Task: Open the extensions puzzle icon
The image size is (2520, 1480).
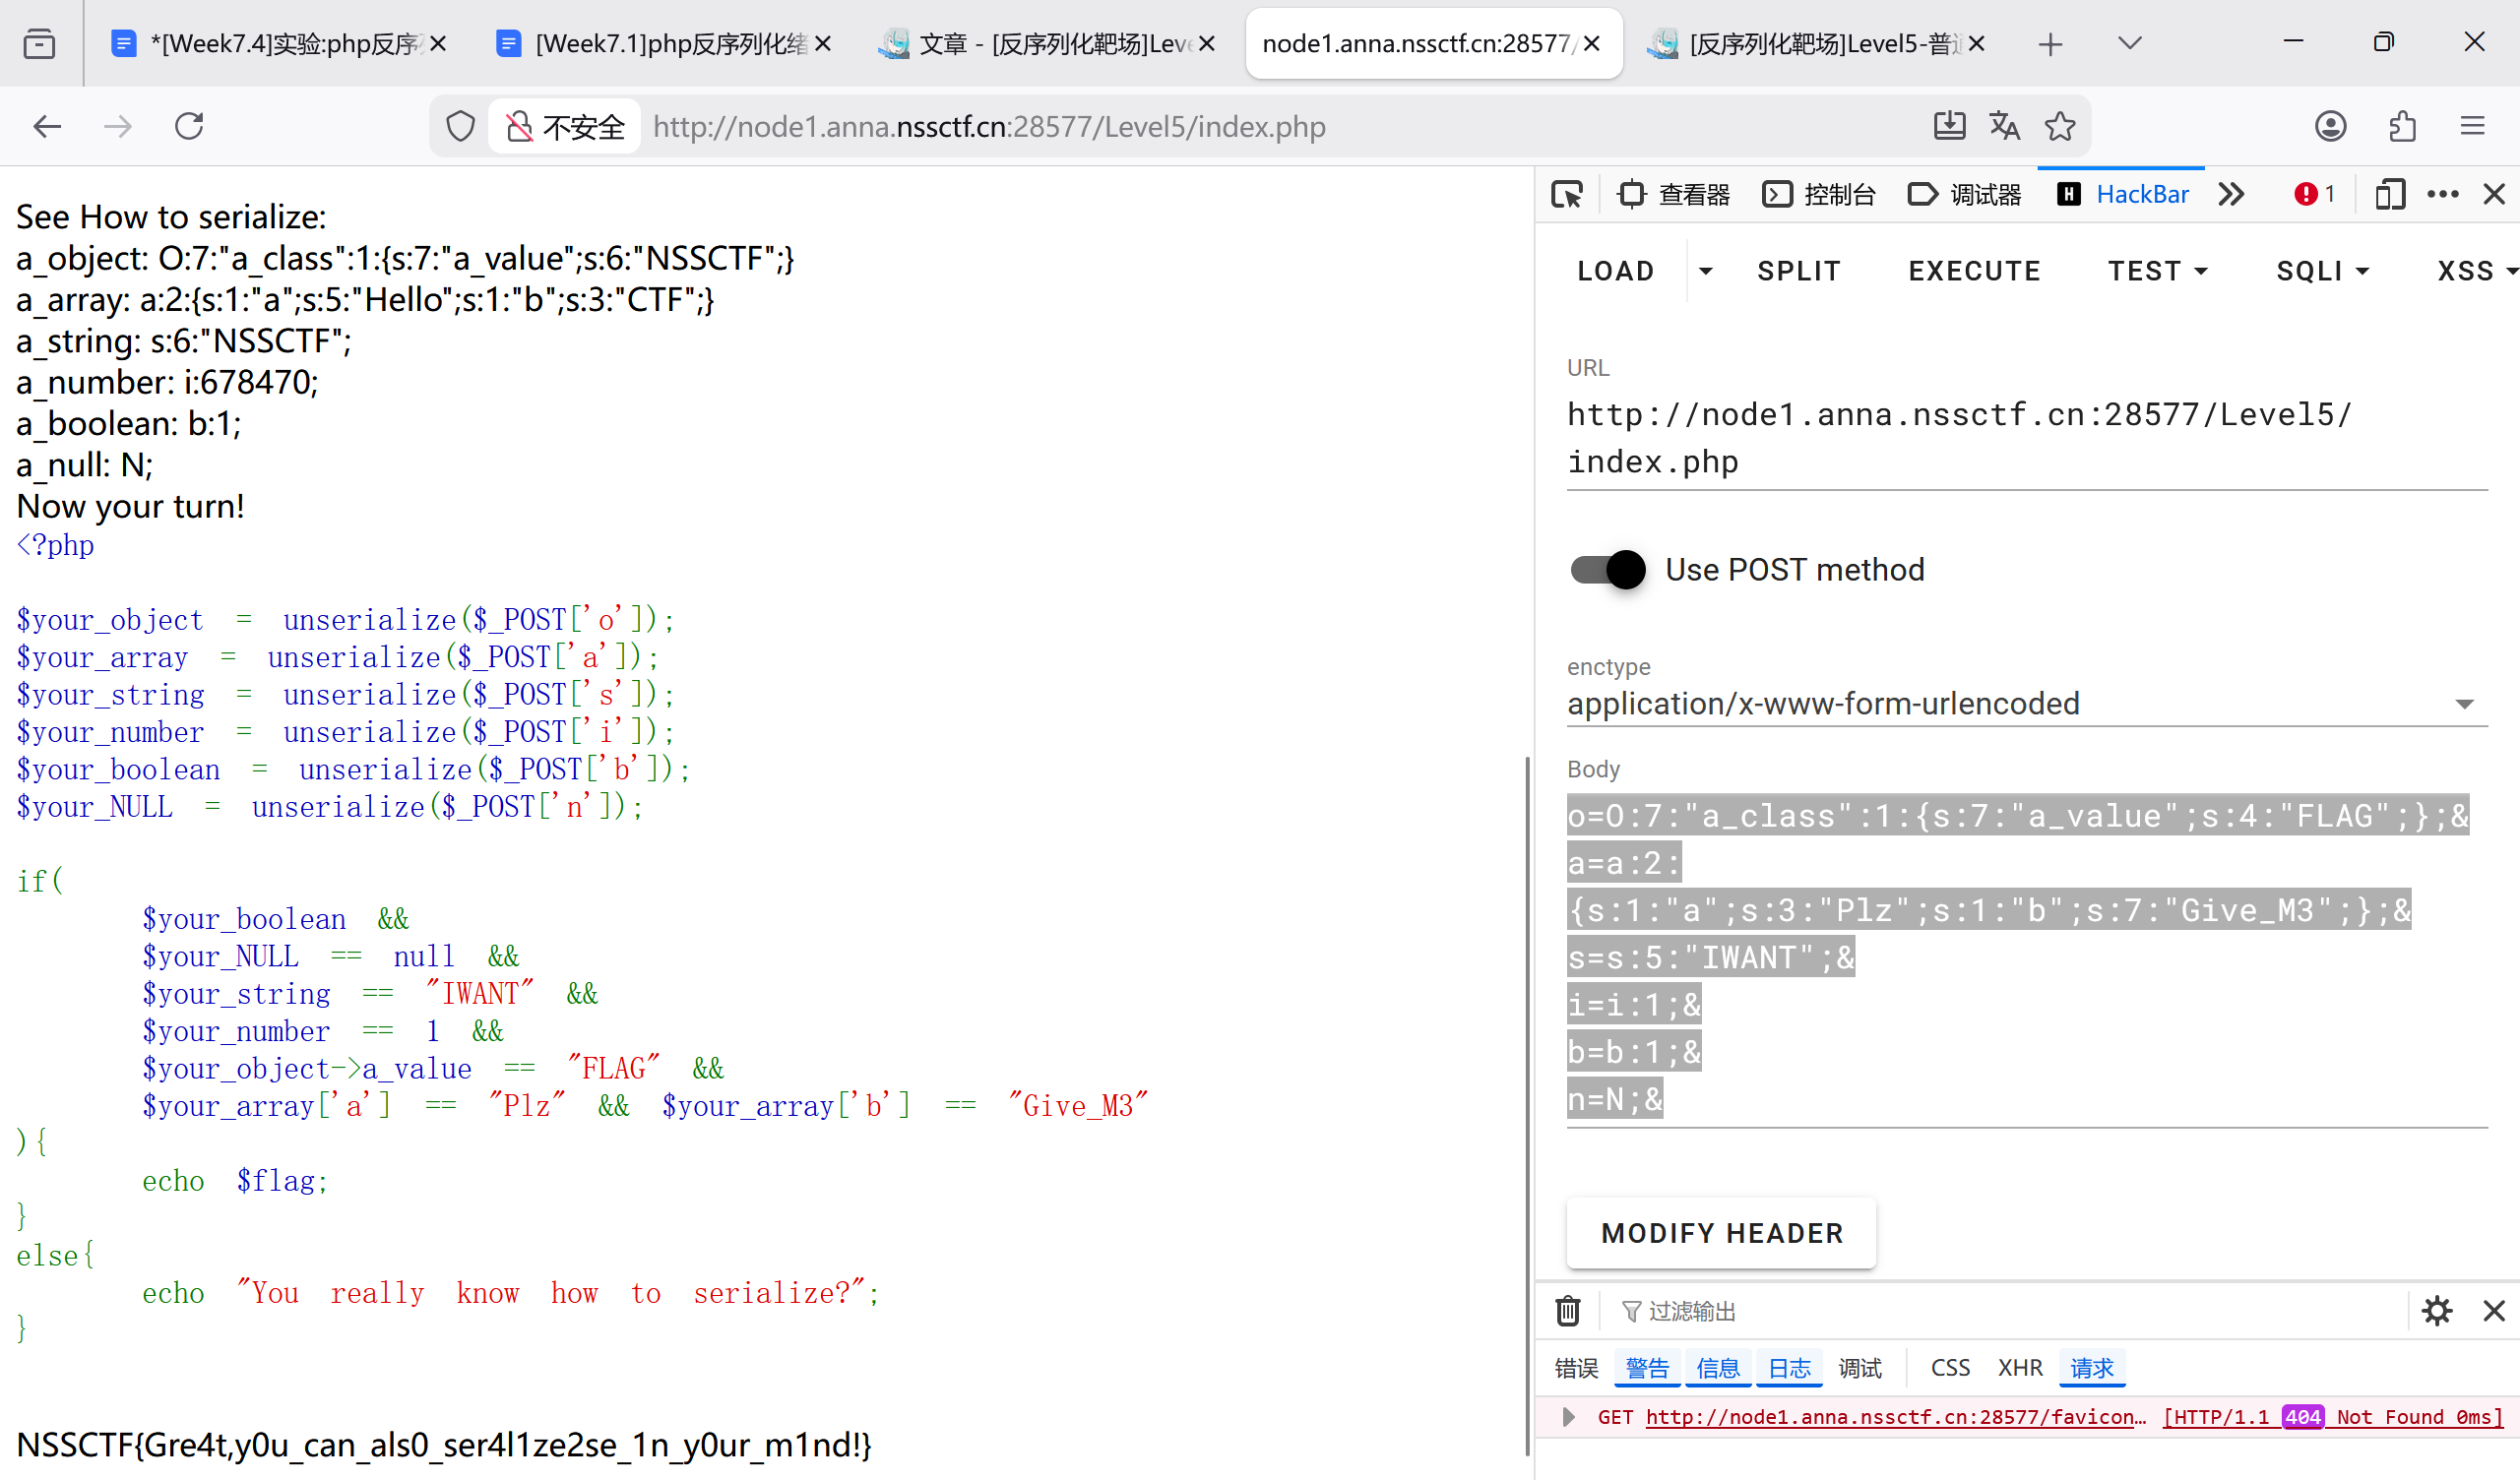Action: (2402, 126)
